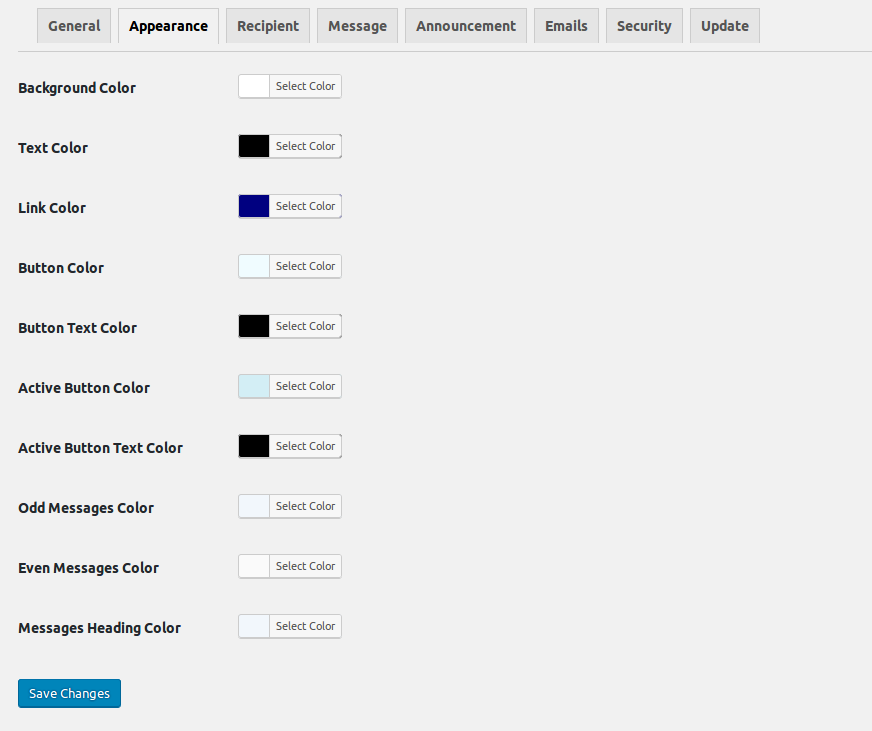Screen dimensions: 872x731
Task: Click the Button Color label
Action: [x=61, y=268]
